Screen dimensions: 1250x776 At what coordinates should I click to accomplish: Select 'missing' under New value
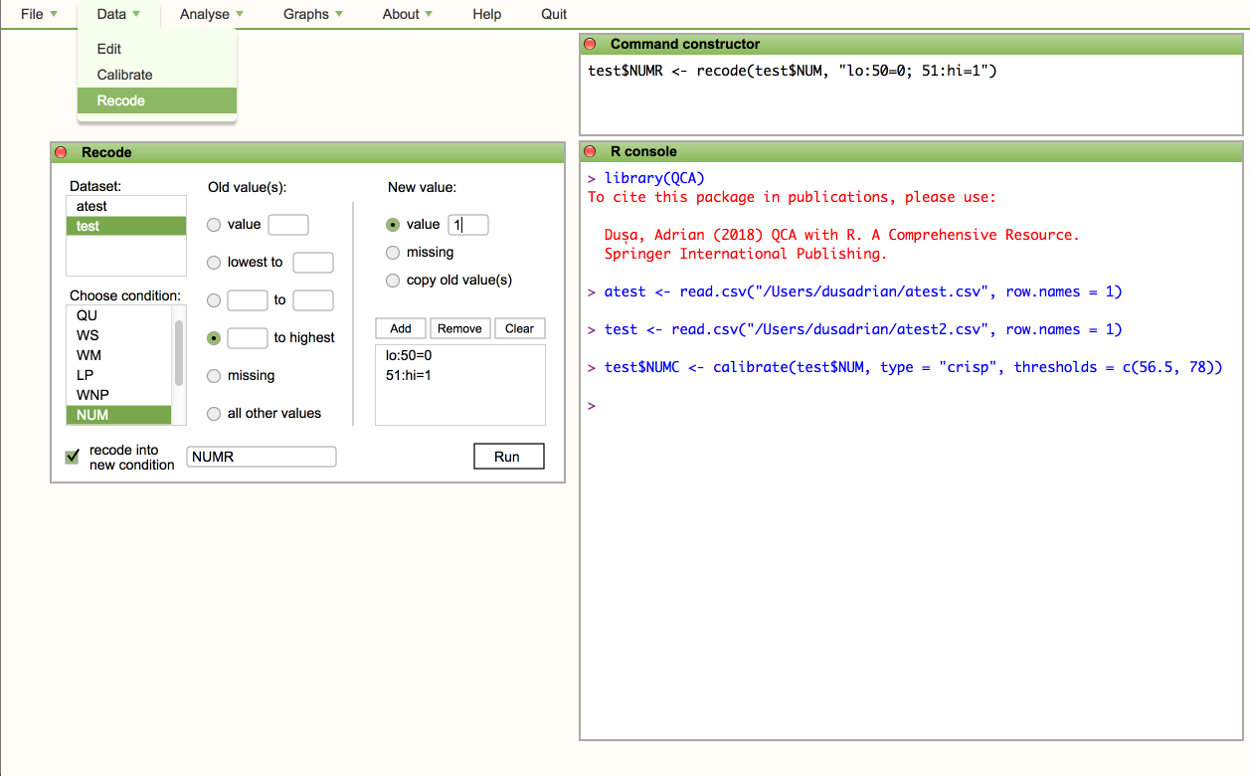[x=393, y=253]
